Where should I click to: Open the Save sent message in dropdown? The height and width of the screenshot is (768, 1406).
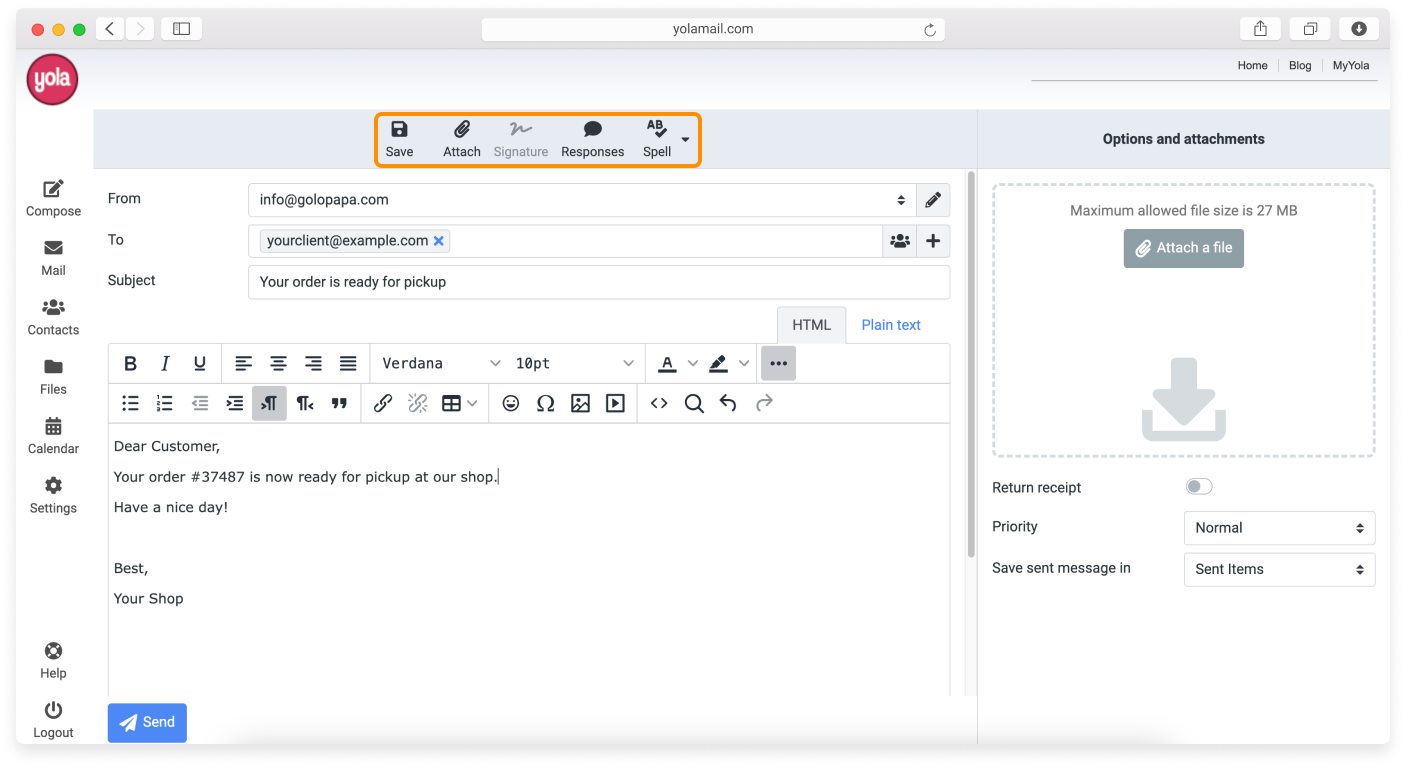(x=1279, y=569)
